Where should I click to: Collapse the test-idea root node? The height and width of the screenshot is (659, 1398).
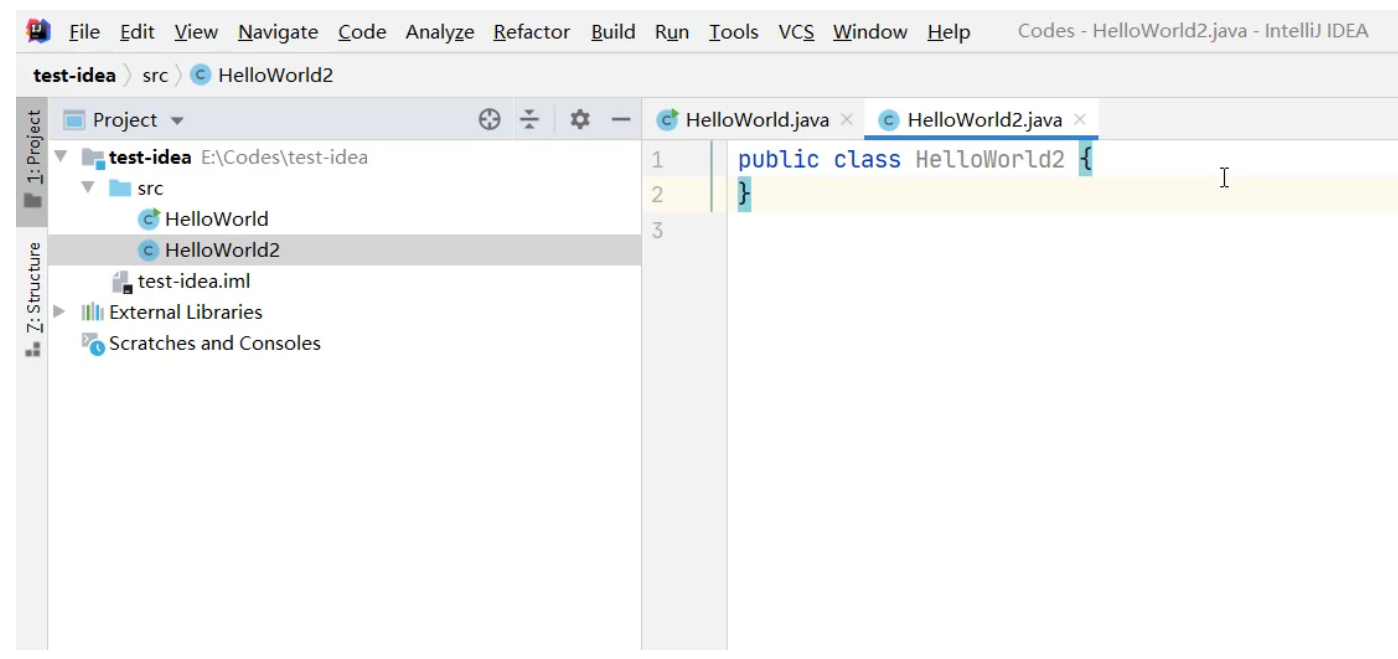tap(61, 157)
